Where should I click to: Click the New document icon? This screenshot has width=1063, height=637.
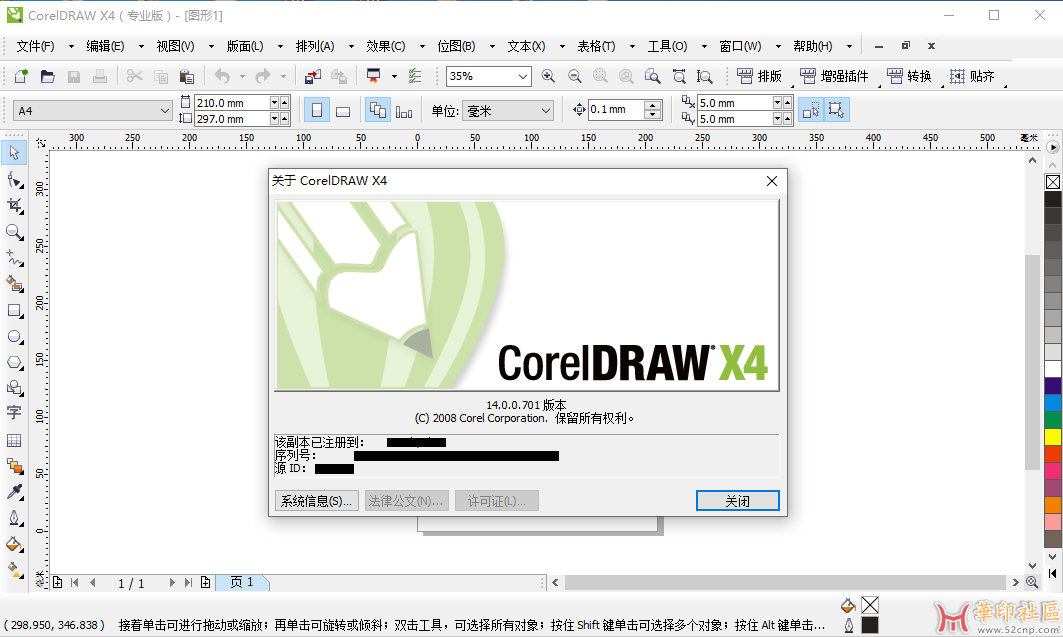(21, 76)
